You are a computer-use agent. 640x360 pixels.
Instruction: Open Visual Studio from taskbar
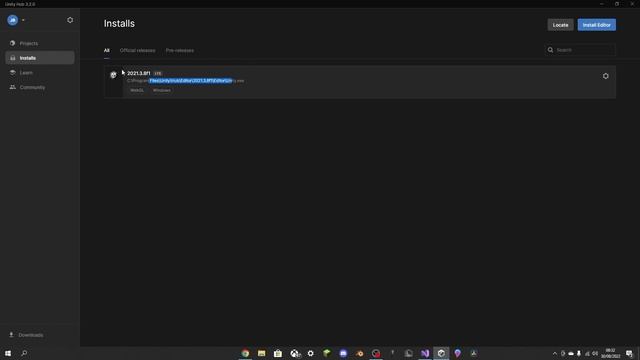coord(425,353)
